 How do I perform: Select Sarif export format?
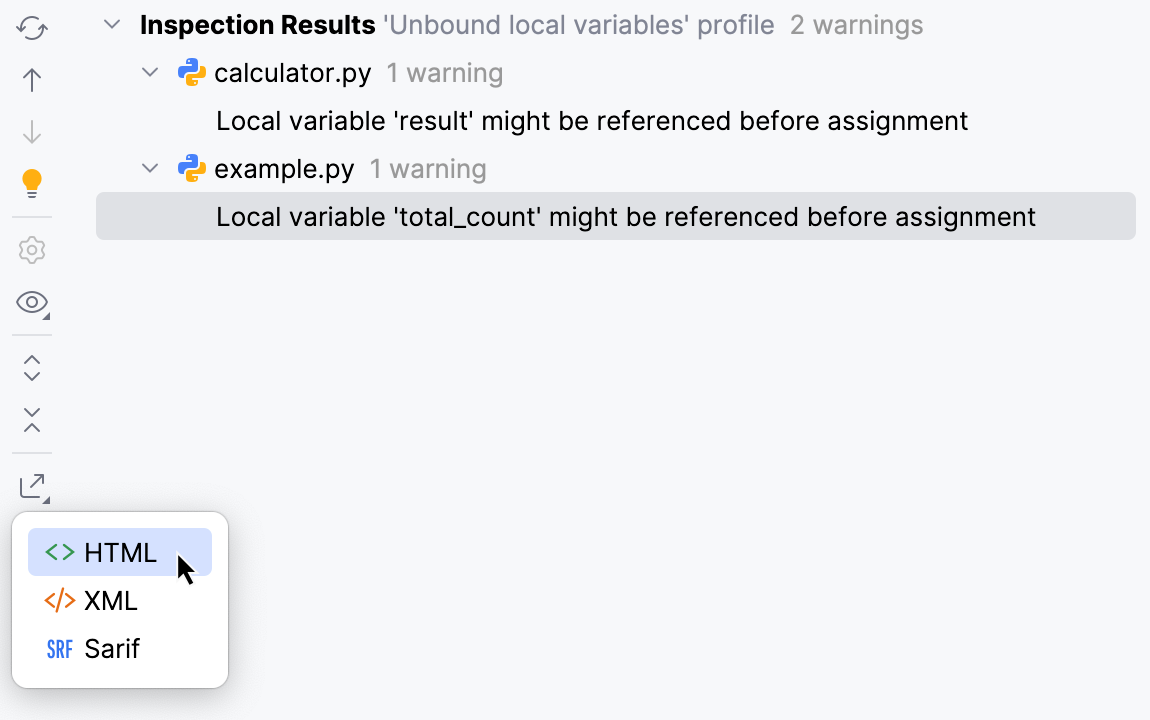[x=113, y=648]
